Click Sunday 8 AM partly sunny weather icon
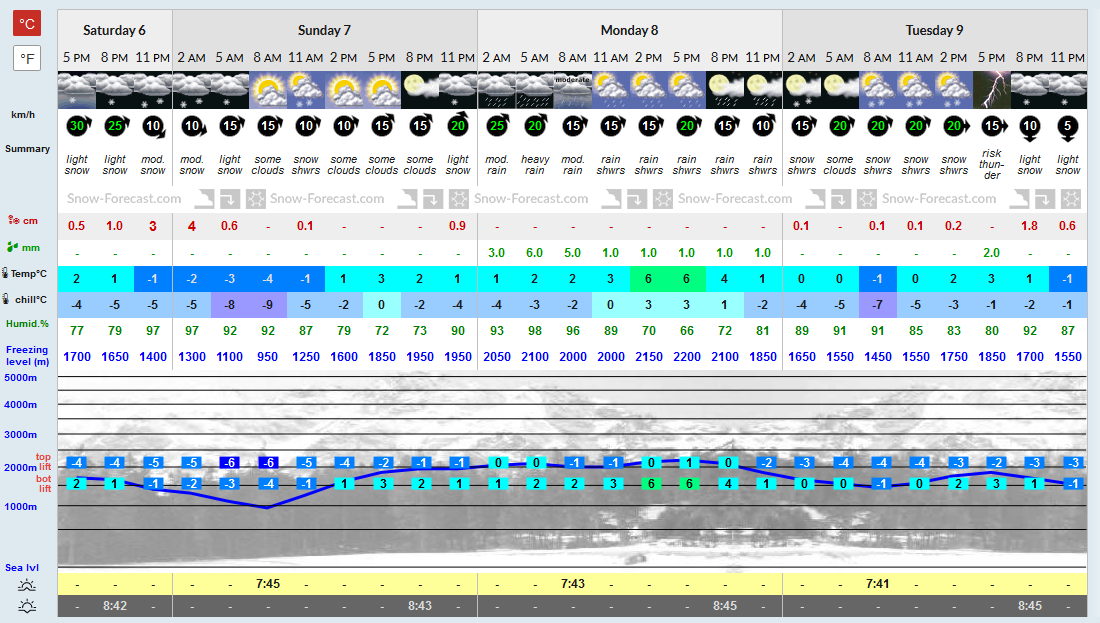The image size is (1100, 623). 268,90
